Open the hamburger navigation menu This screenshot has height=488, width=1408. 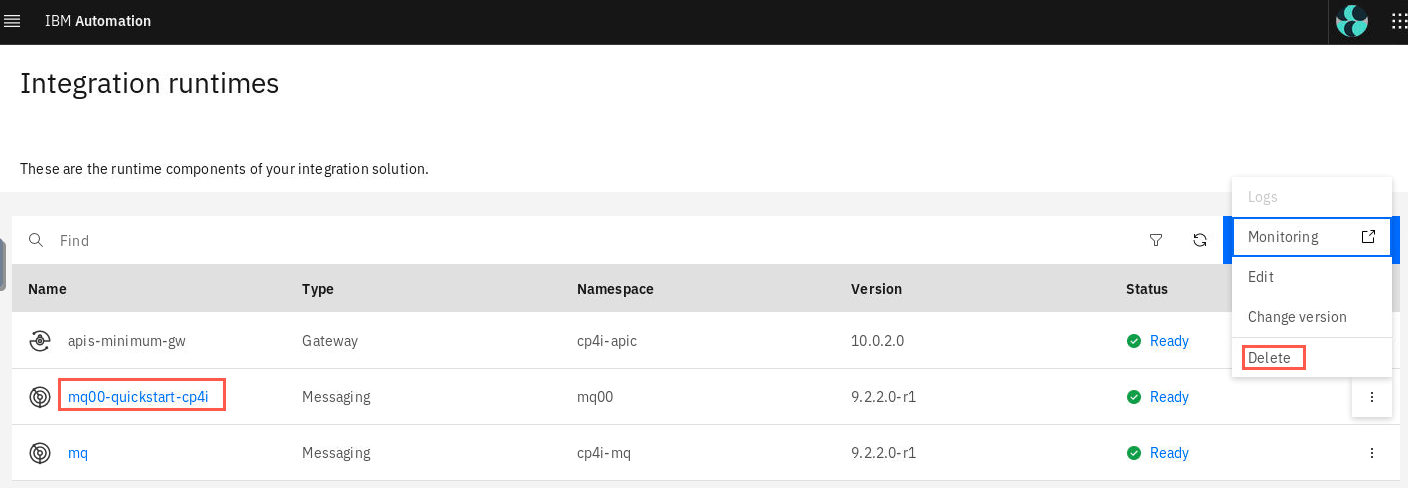pyautogui.click(x=13, y=21)
